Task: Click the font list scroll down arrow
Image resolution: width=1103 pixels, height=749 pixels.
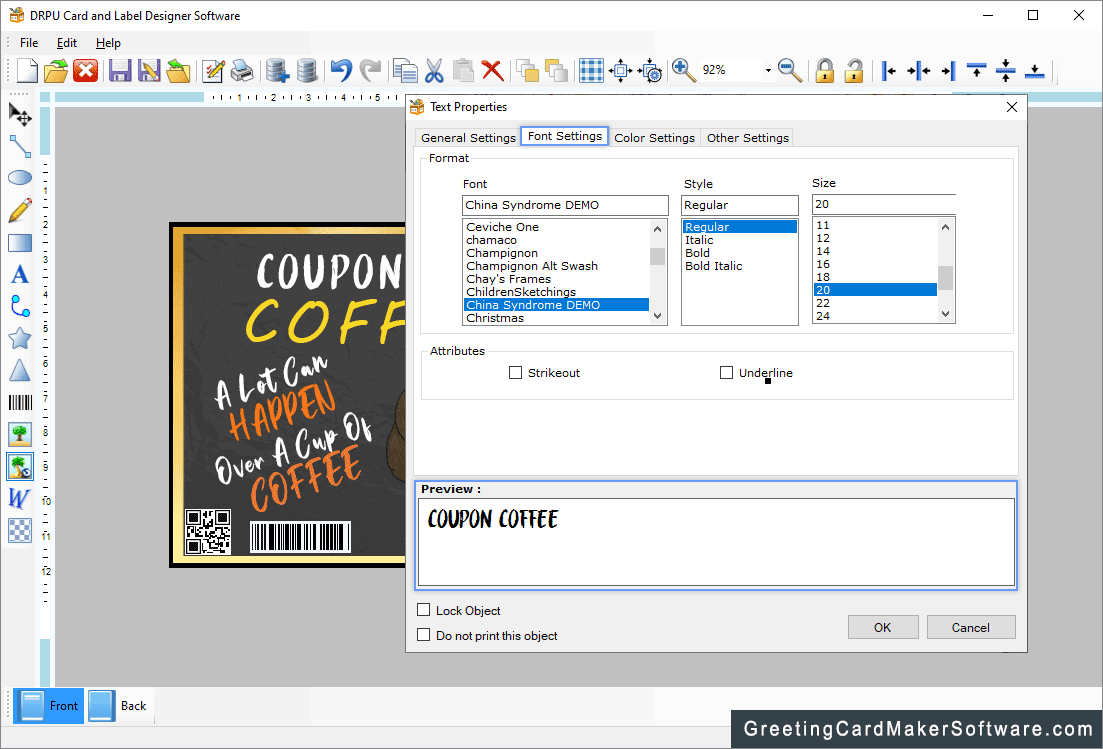Action: click(658, 316)
